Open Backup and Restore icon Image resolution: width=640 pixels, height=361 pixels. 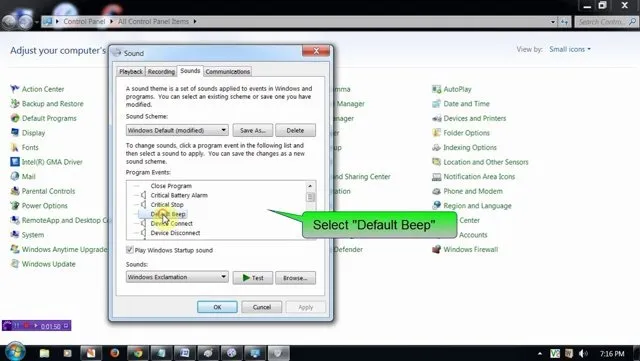click(x=15, y=104)
